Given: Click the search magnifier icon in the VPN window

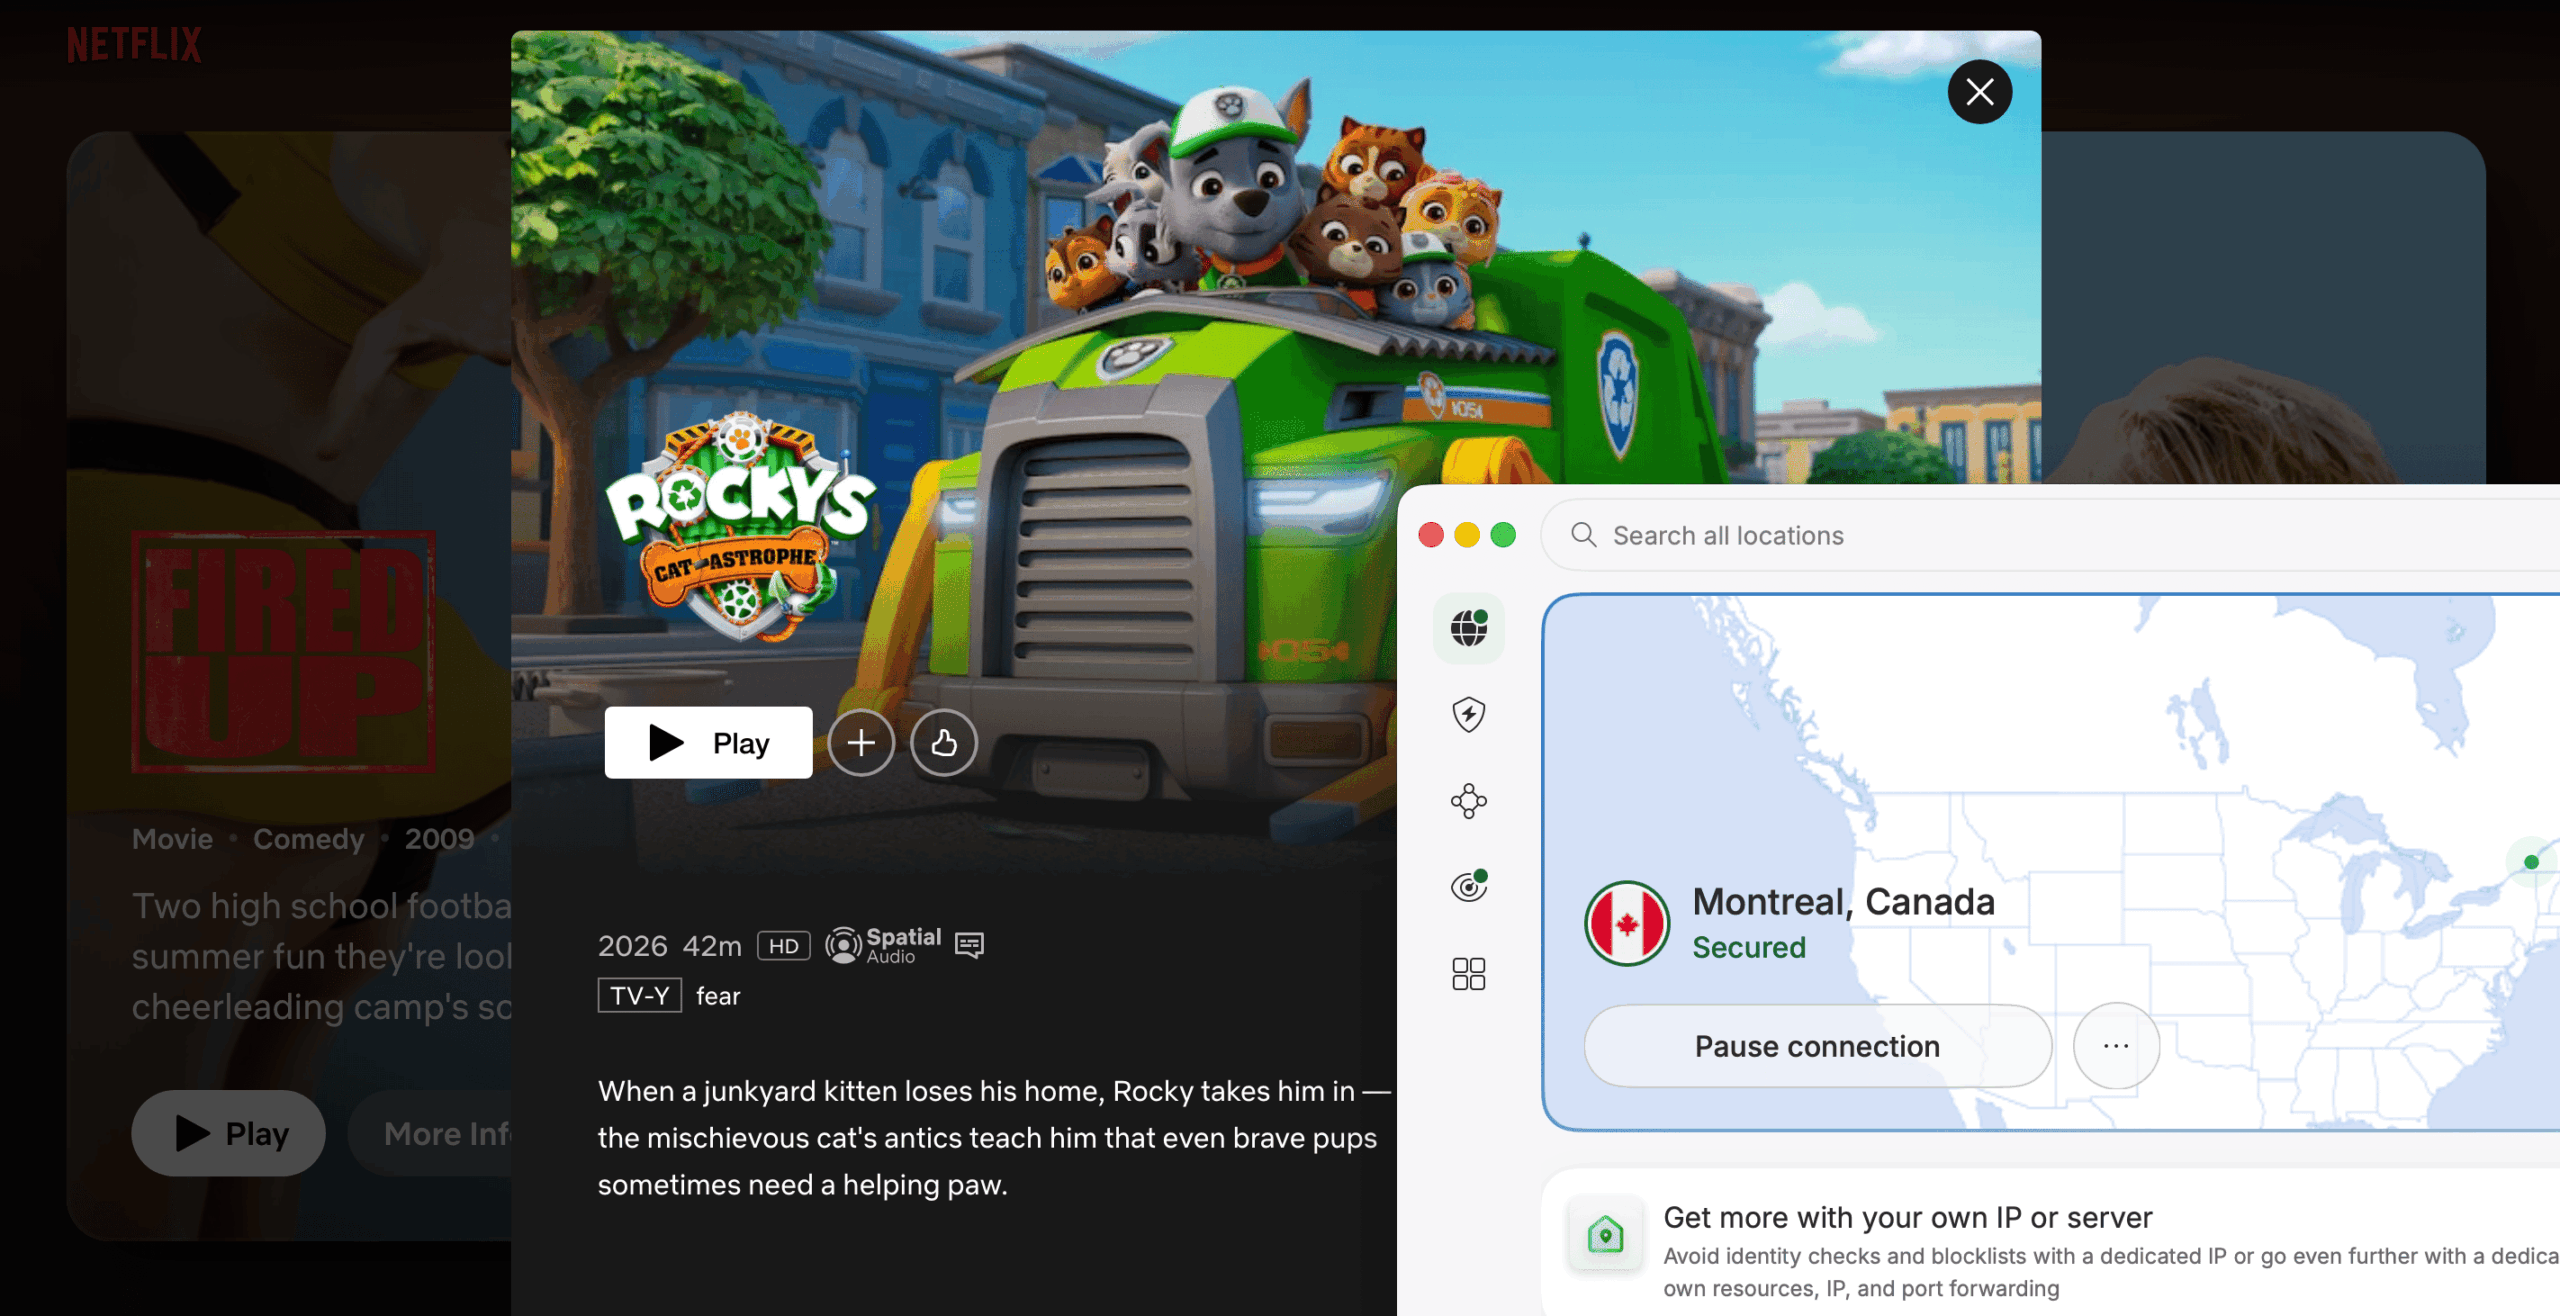Looking at the screenshot, I should (1583, 535).
